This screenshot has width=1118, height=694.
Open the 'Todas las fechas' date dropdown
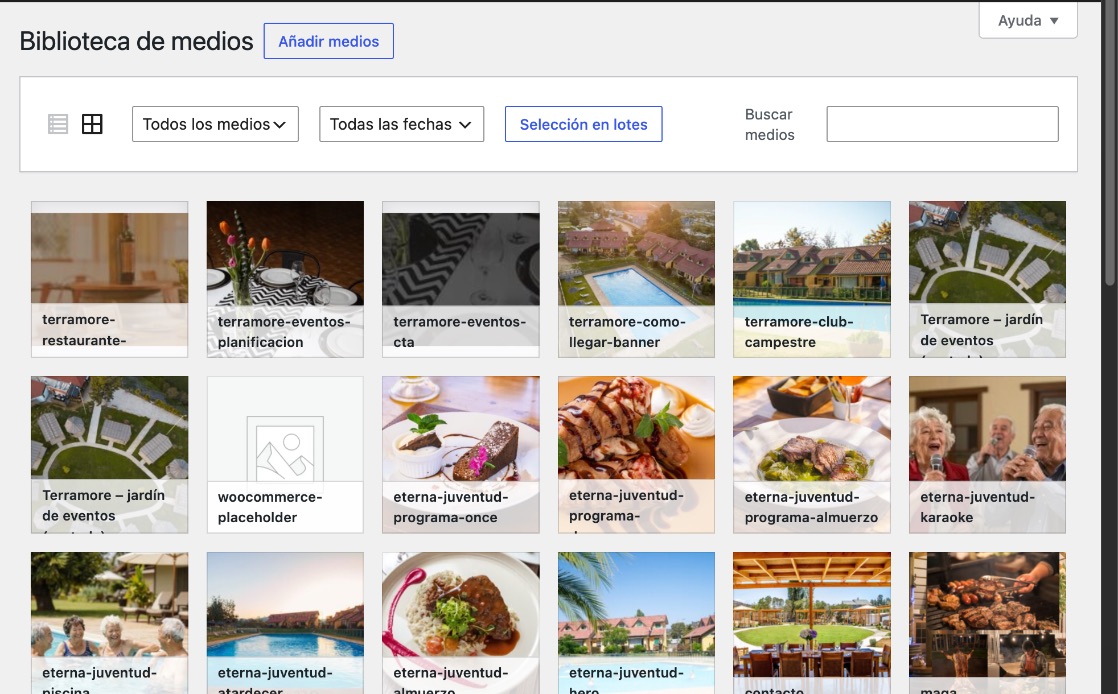click(401, 124)
